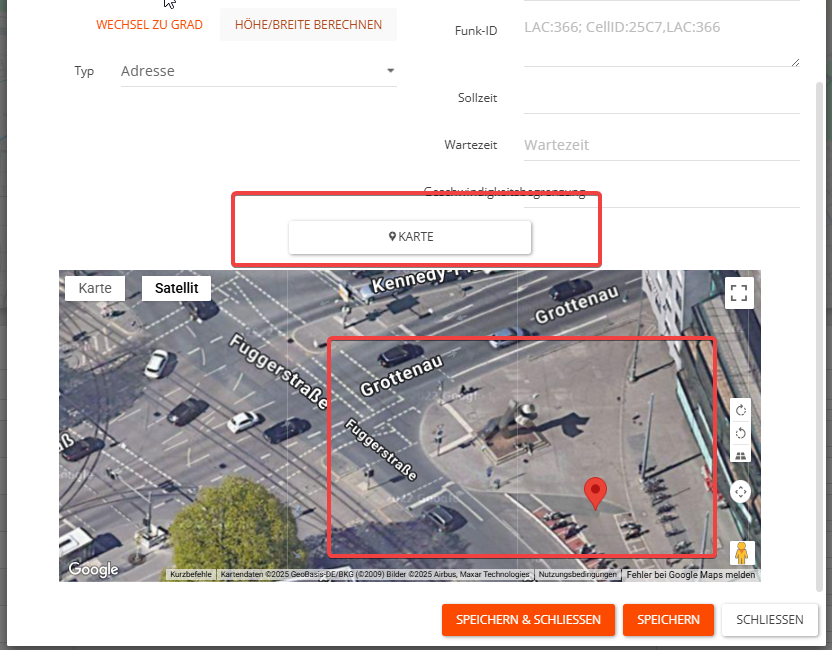Toggle fullscreen view of the map
Screen dimensions: 832x650
[739, 293]
